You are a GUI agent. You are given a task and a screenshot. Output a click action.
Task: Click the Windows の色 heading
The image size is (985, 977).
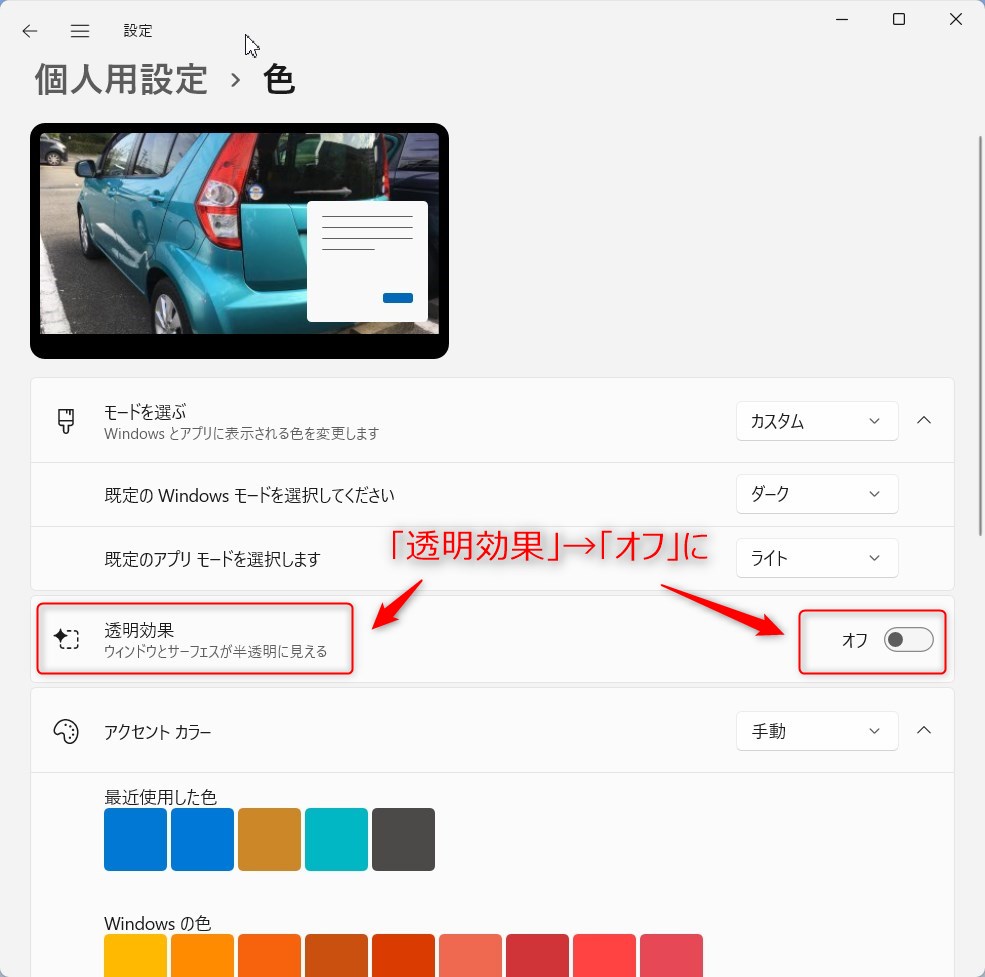point(157,923)
